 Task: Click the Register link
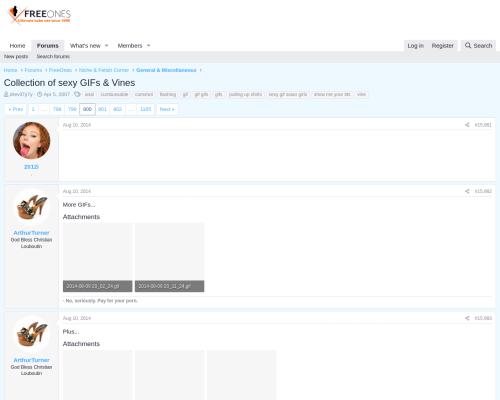tap(442, 45)
